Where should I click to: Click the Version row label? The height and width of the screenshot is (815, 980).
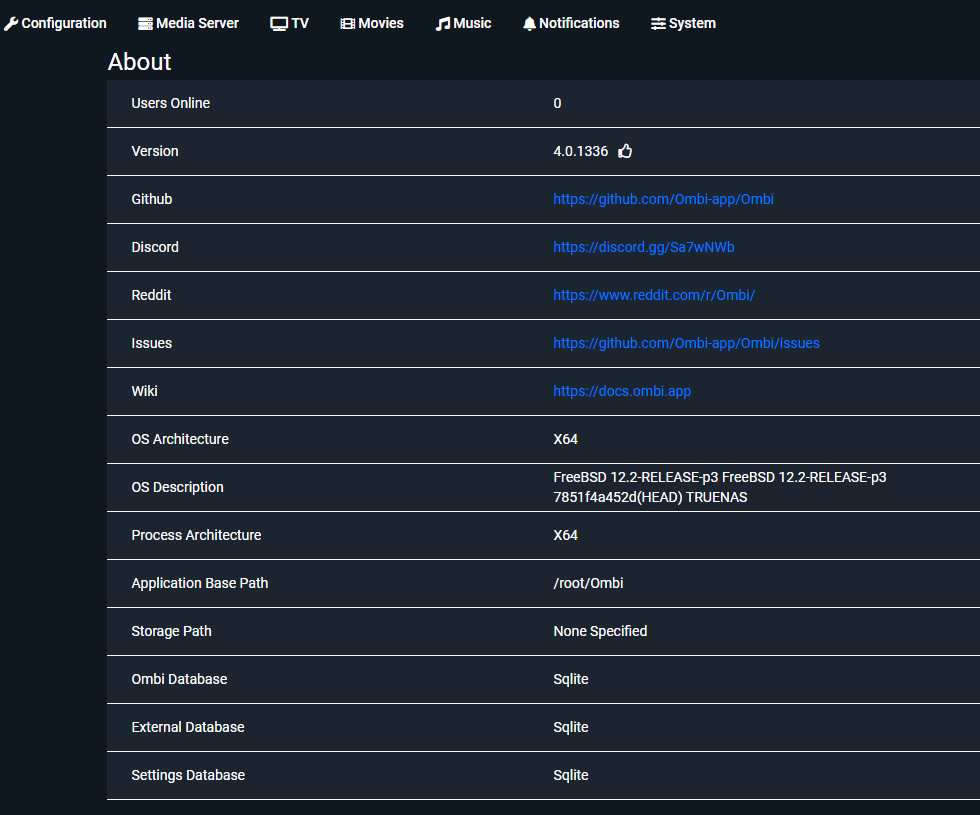(x=155, y=151)
